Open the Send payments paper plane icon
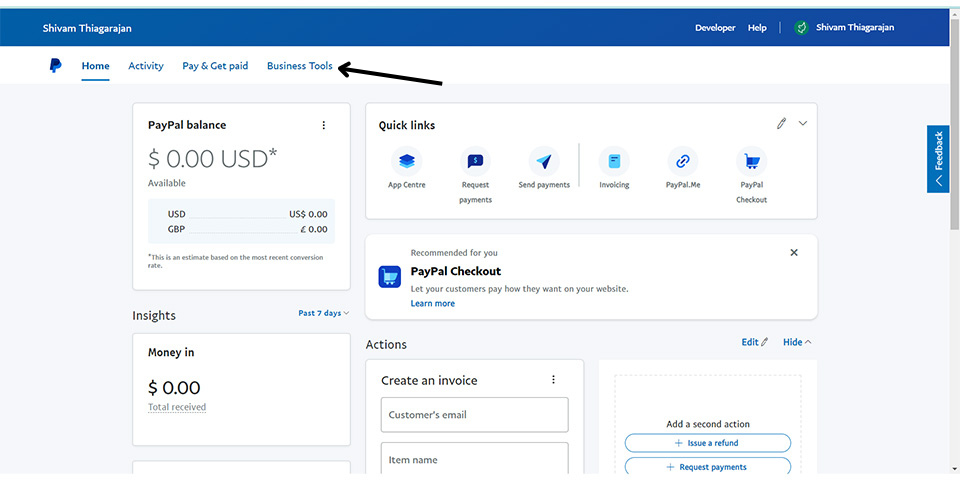960x480 pixels. click(x=544, y=160)
